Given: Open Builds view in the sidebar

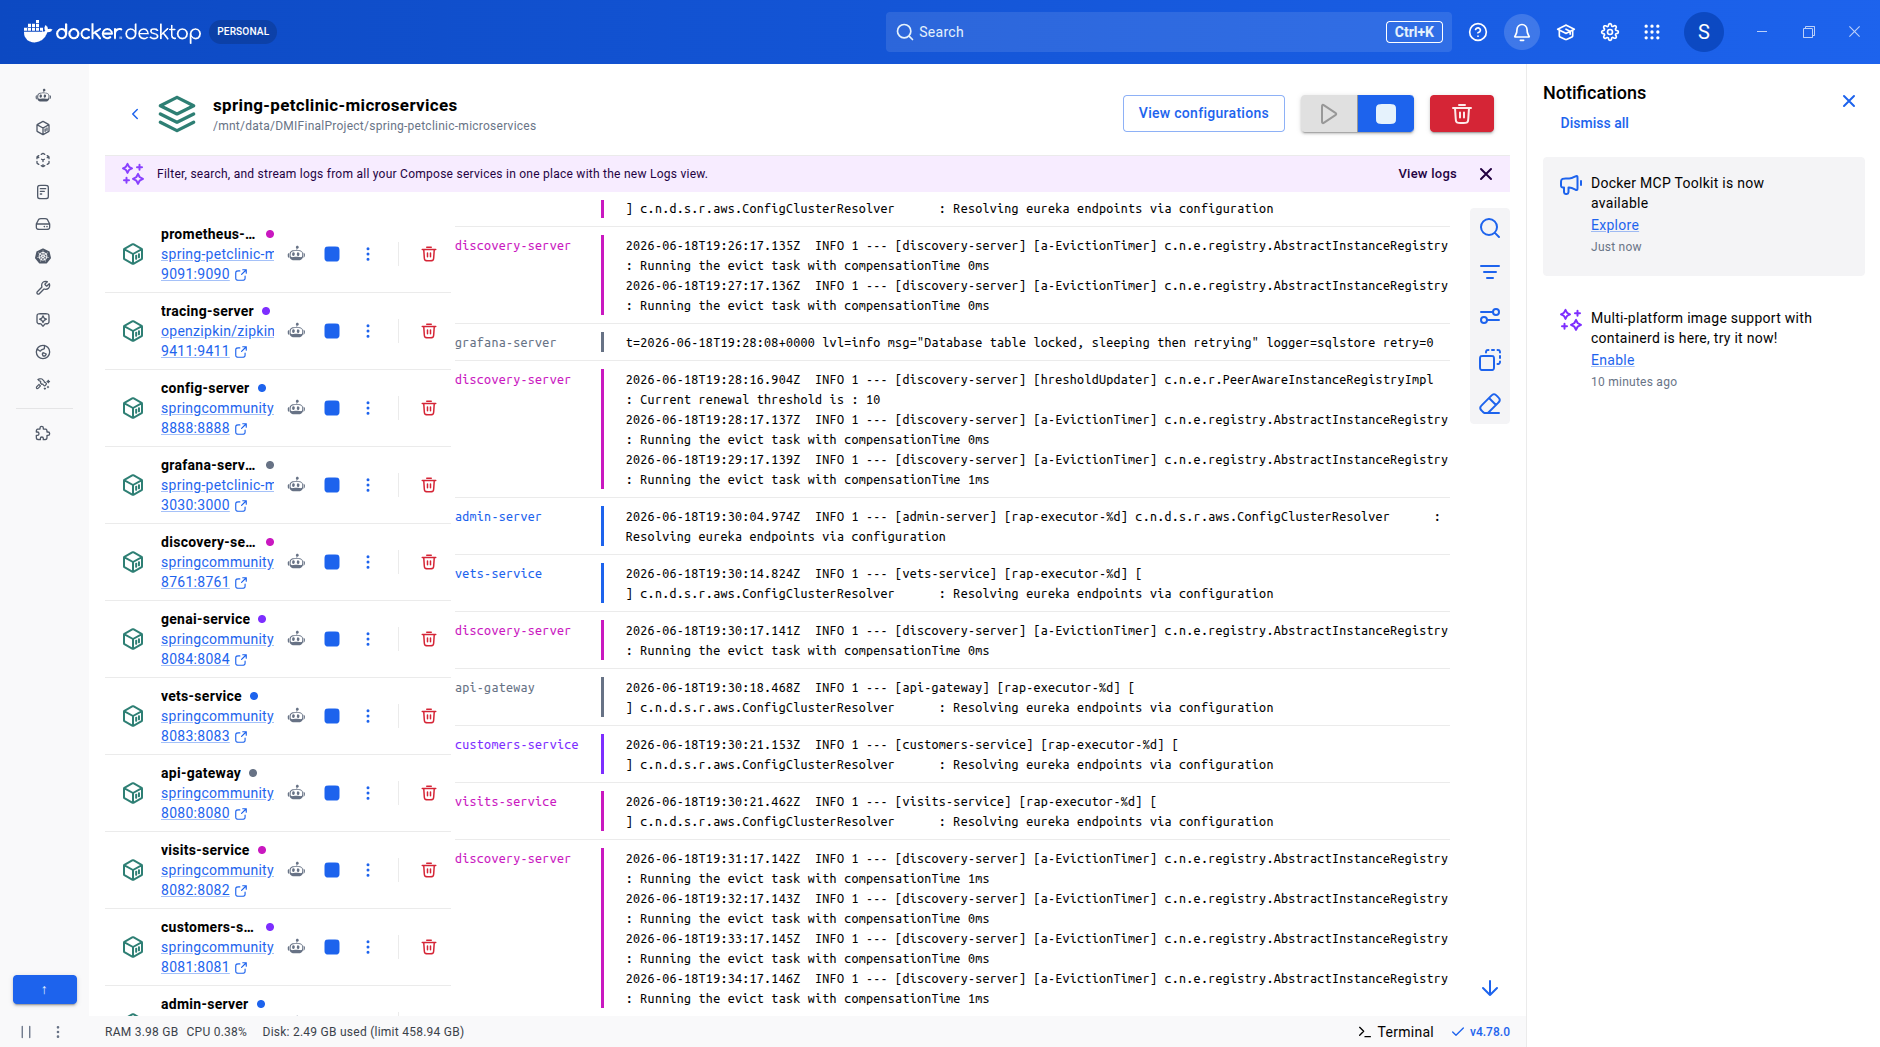Looking at the screenshot, I should point(43,288).
